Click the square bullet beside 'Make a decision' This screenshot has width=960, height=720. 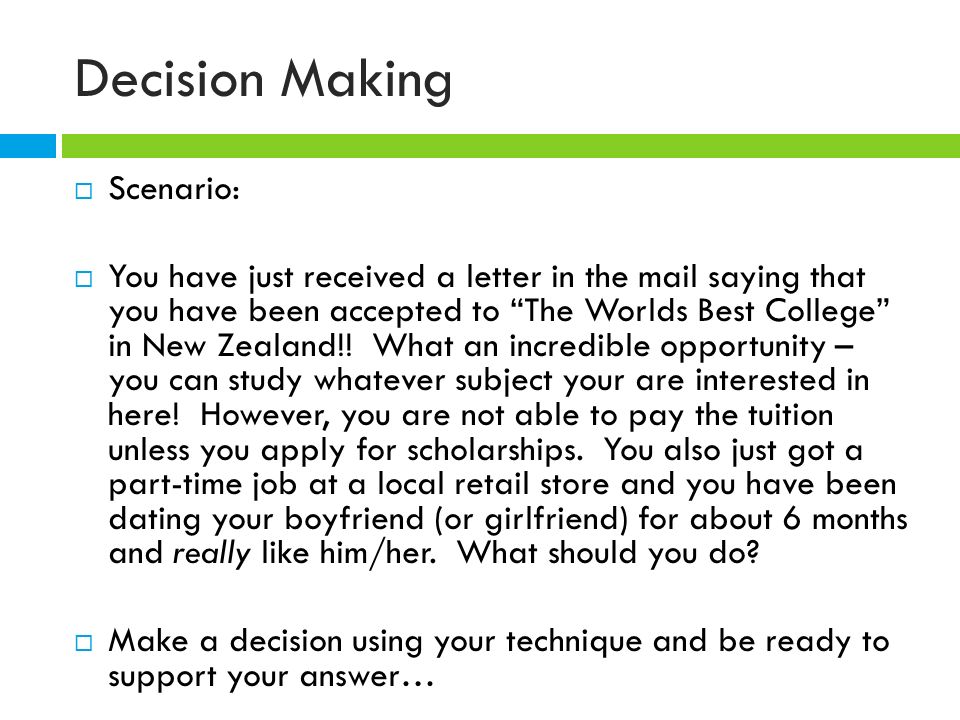tap(84, 643)
